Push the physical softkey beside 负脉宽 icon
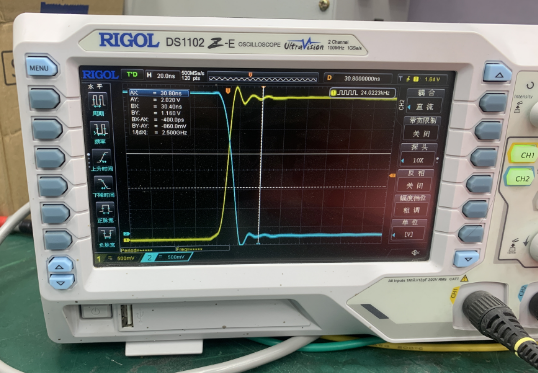 [58, 240]
